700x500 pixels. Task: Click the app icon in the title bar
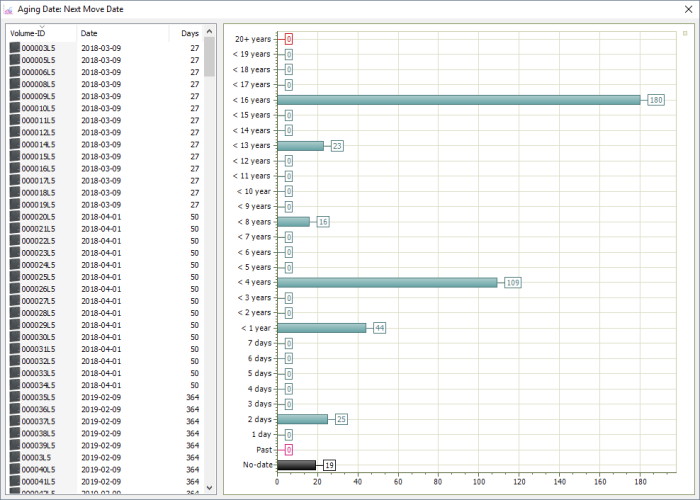[9, 8]
